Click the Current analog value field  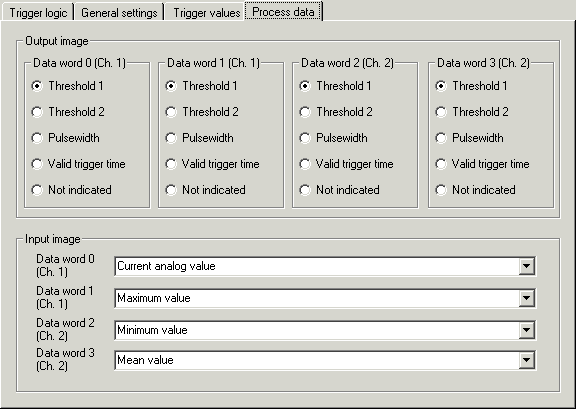[x=325, y=266]
